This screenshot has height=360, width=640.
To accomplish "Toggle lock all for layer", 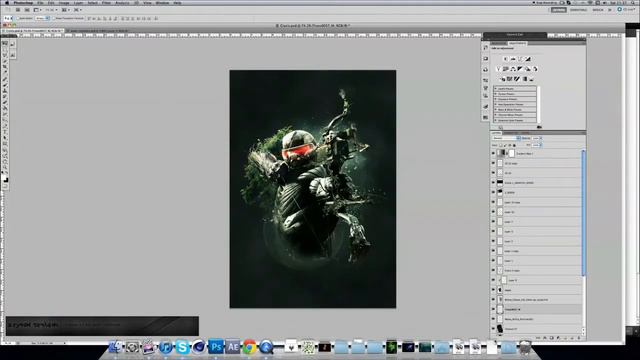I will [x=514, y=145].
